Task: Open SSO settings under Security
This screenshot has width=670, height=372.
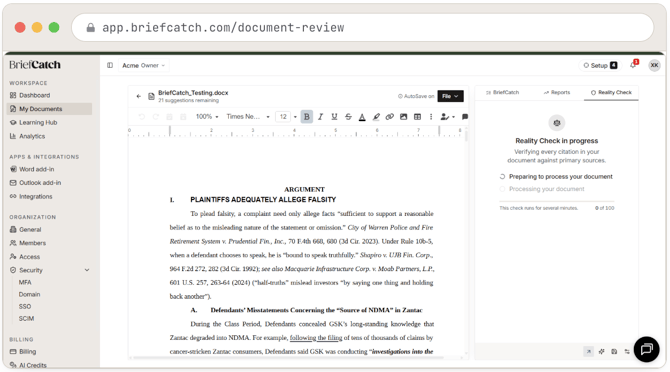Action: (25, 307)
